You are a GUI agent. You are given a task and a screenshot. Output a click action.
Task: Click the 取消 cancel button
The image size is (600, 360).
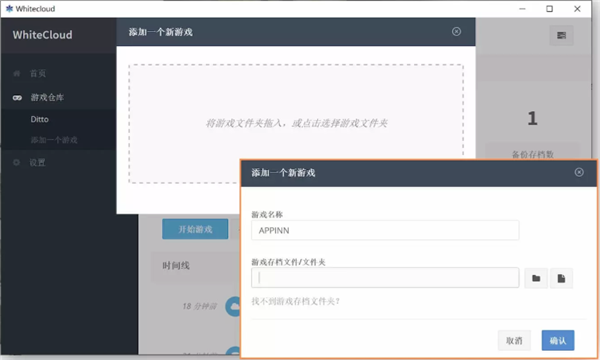(x=514, y=340)
